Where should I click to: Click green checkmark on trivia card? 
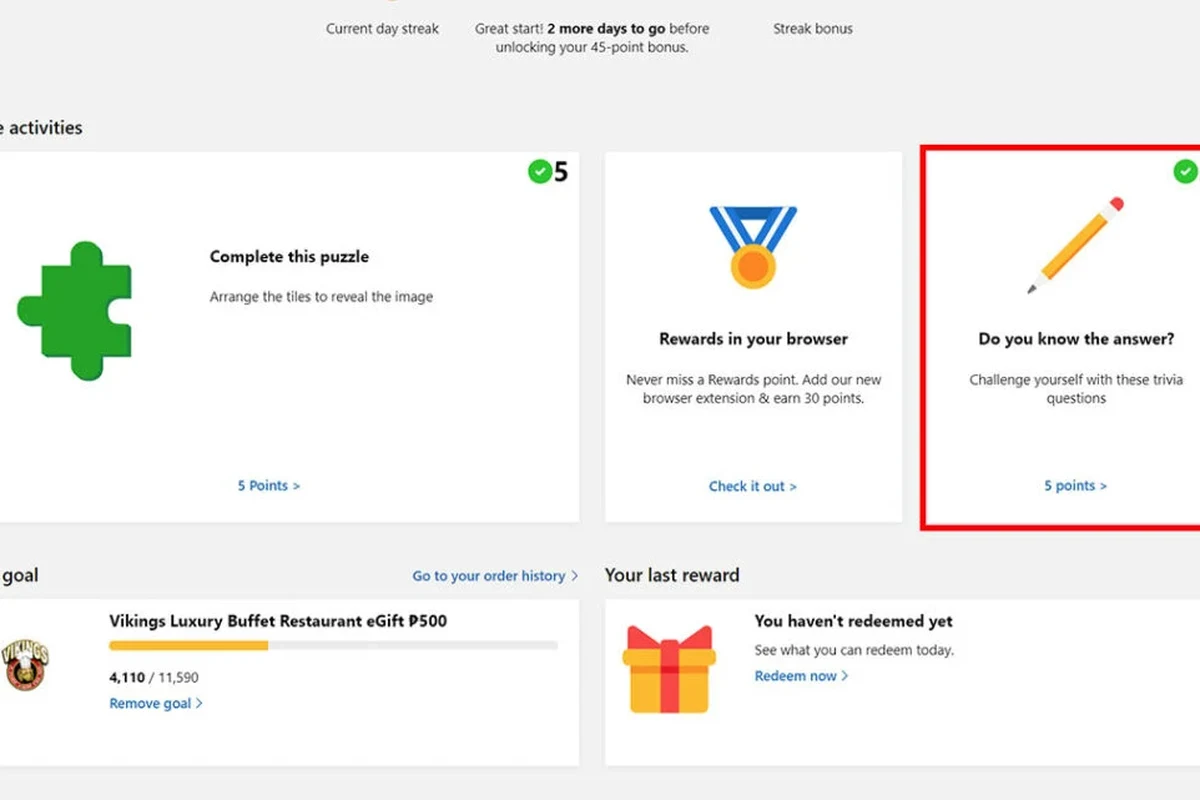[x=1185, y=172]
